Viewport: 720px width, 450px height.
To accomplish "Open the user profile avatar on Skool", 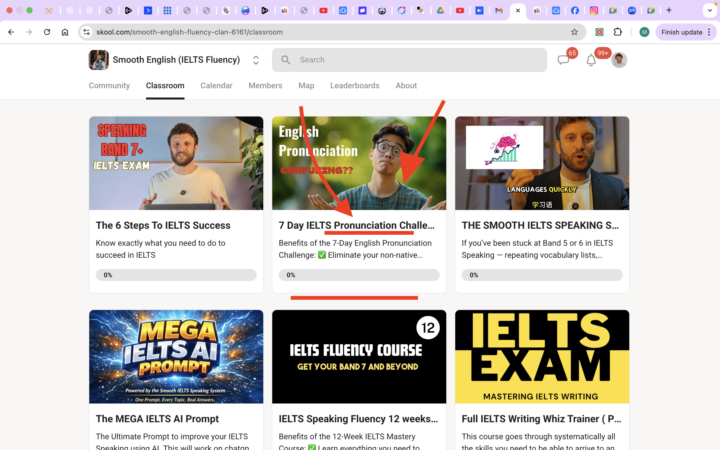I will point(619,60).
